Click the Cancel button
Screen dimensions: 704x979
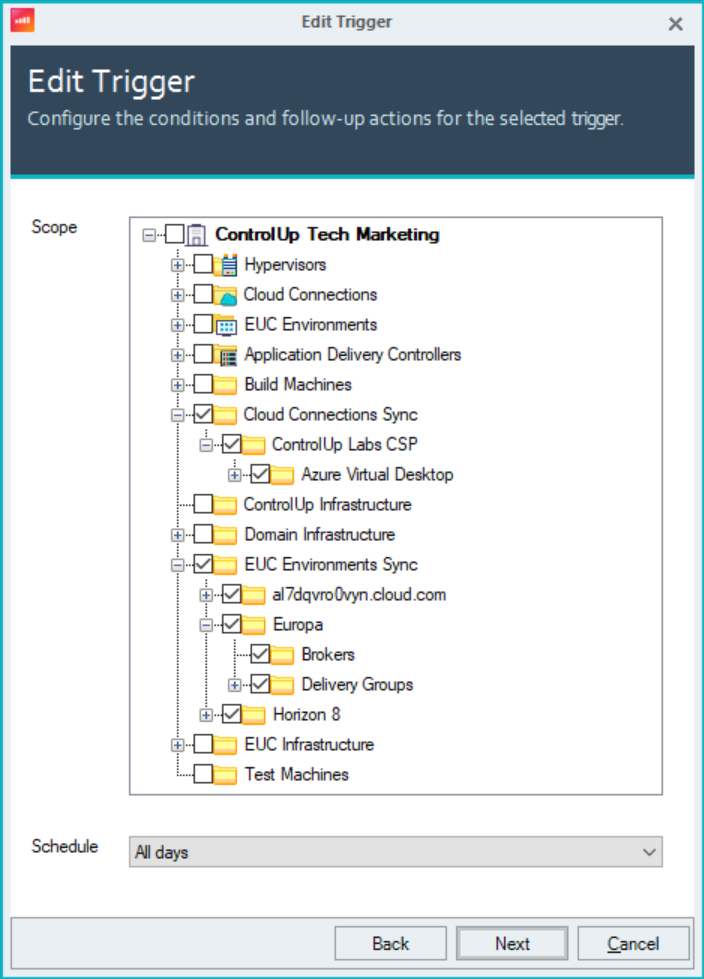[633, 943]
